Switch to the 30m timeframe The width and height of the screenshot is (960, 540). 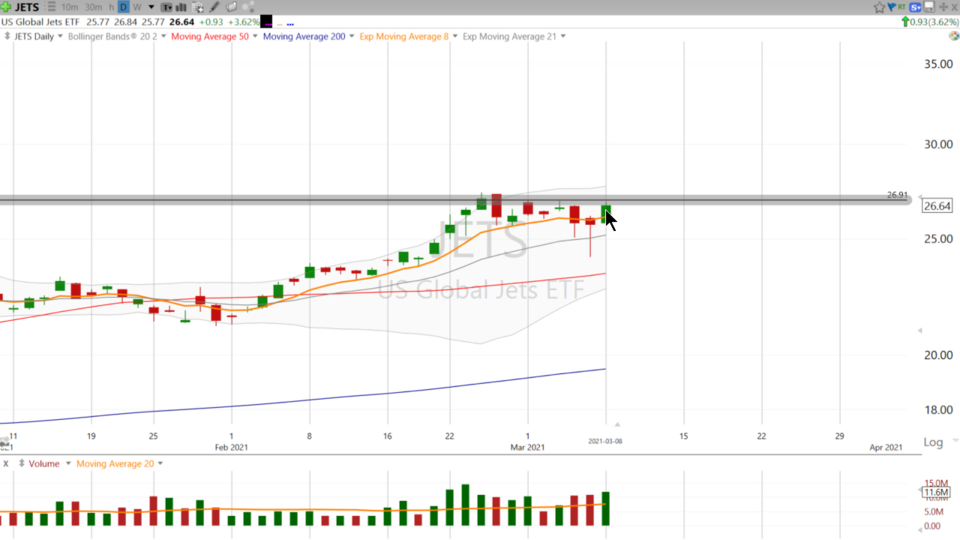click(x=94, y=7)
